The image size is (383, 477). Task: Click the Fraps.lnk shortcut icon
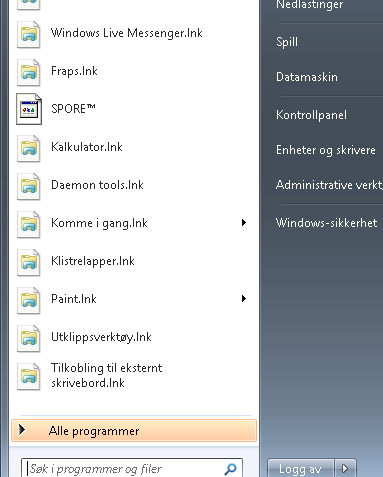pyautogui.click(x=29, y=72)
